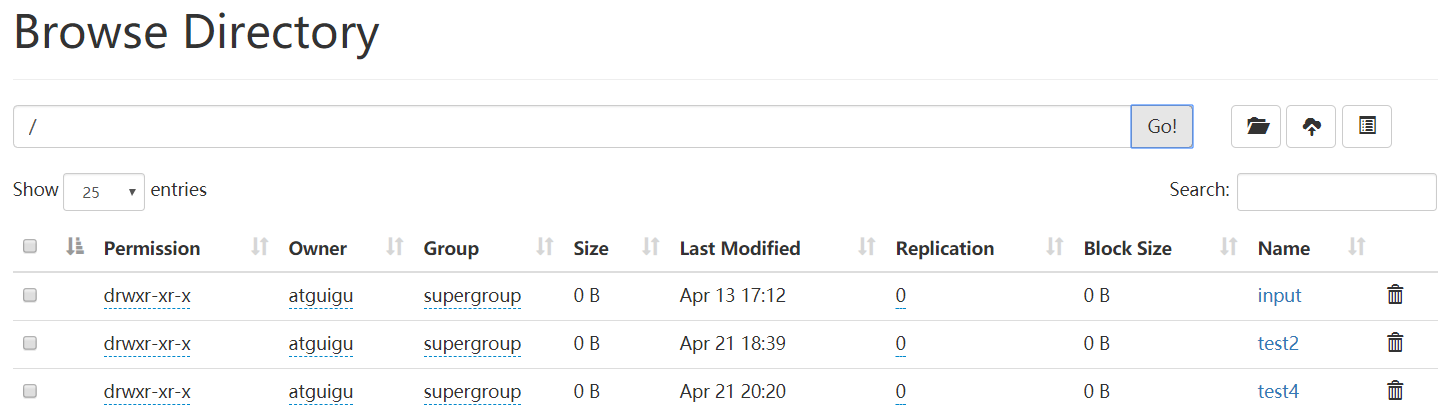Remove test4 using its trash icon
The width and height of the screenshot is (1440, 413).
click(1395, 391)
